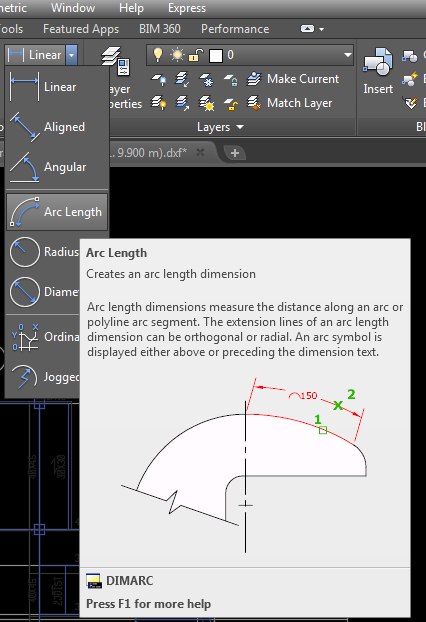
Task: Click the layer Lock tool icon
Action: 231,79
